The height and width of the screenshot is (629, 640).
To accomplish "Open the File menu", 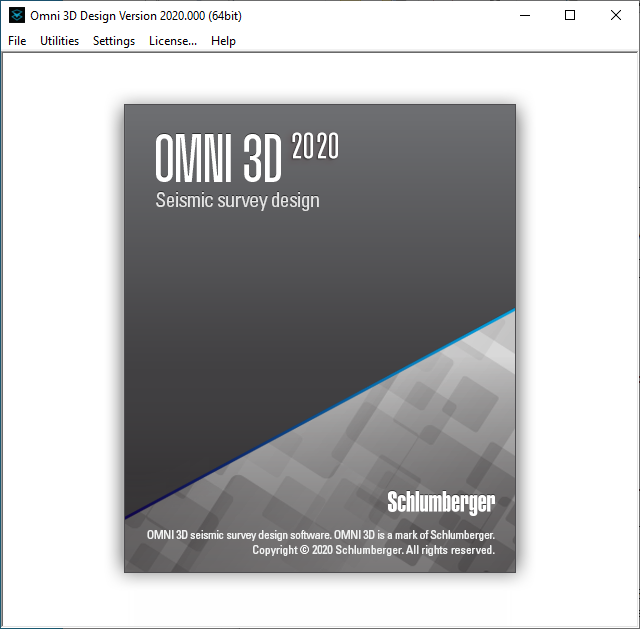I will click(x=17, y=41).
